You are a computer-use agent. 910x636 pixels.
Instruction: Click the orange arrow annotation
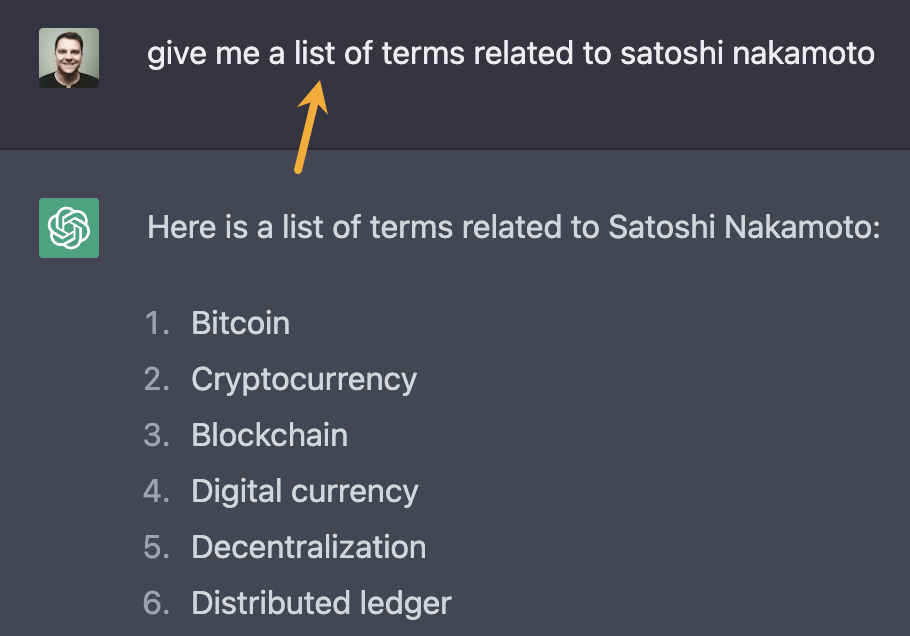(310, 127)
